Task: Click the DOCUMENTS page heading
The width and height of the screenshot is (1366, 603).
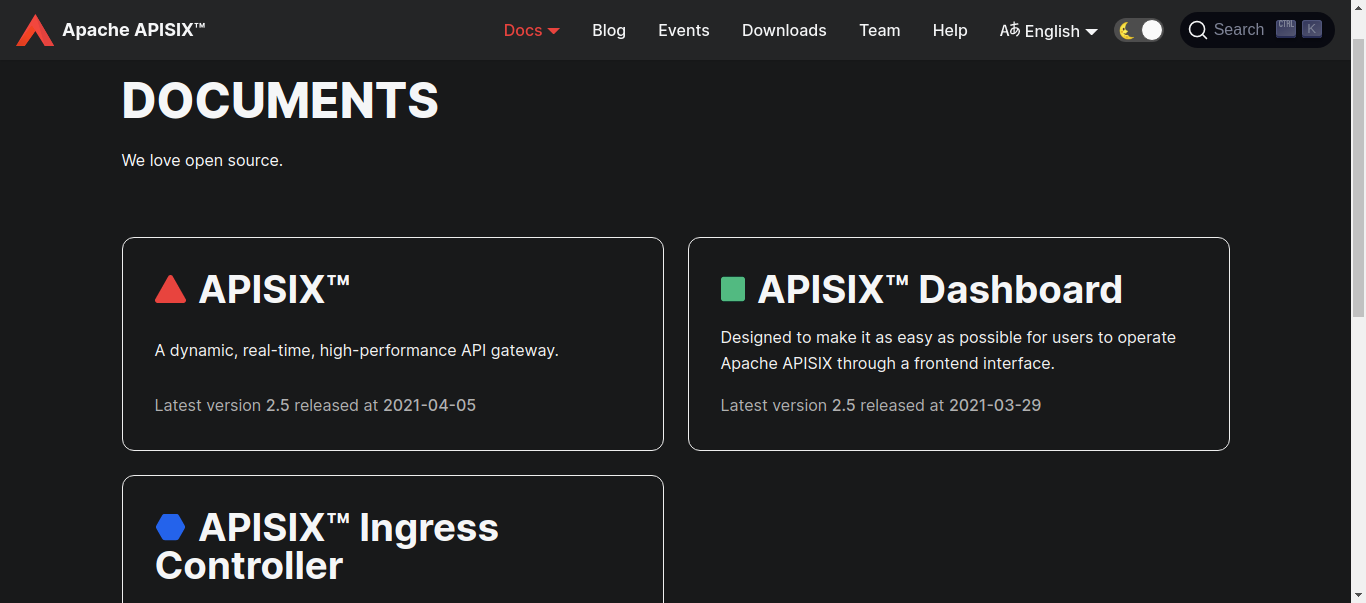Action: [x=280, y=100]
